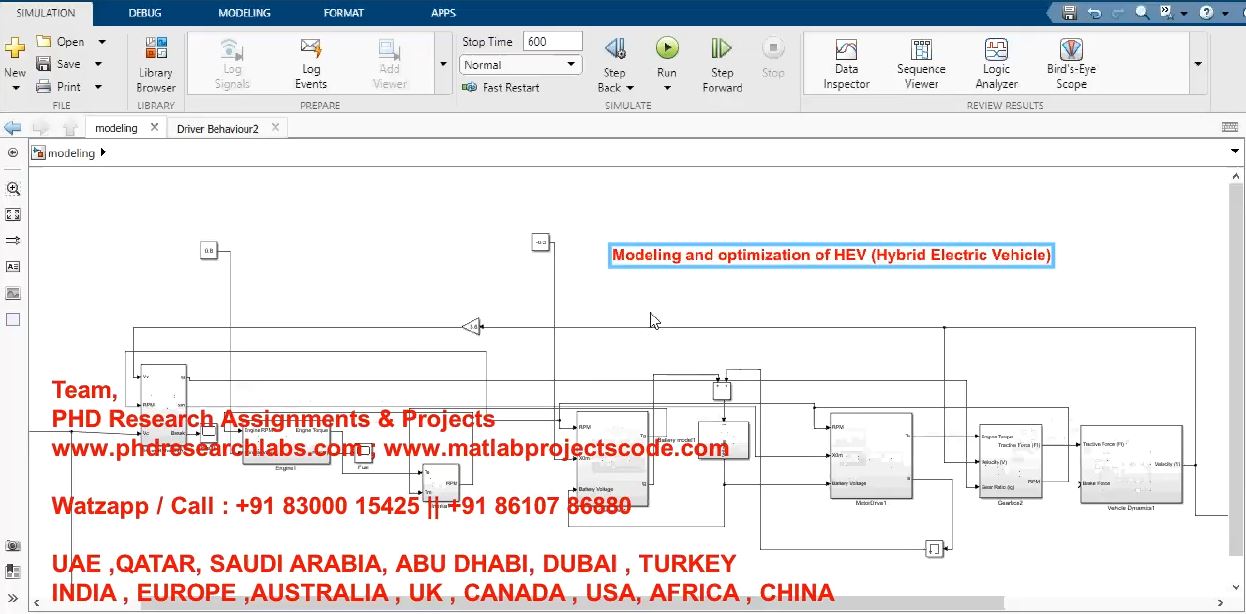The height and width of the screenshot is (614, 1246).
Task: Switch to the APPS ribbon tab
Action: (443, 13)
